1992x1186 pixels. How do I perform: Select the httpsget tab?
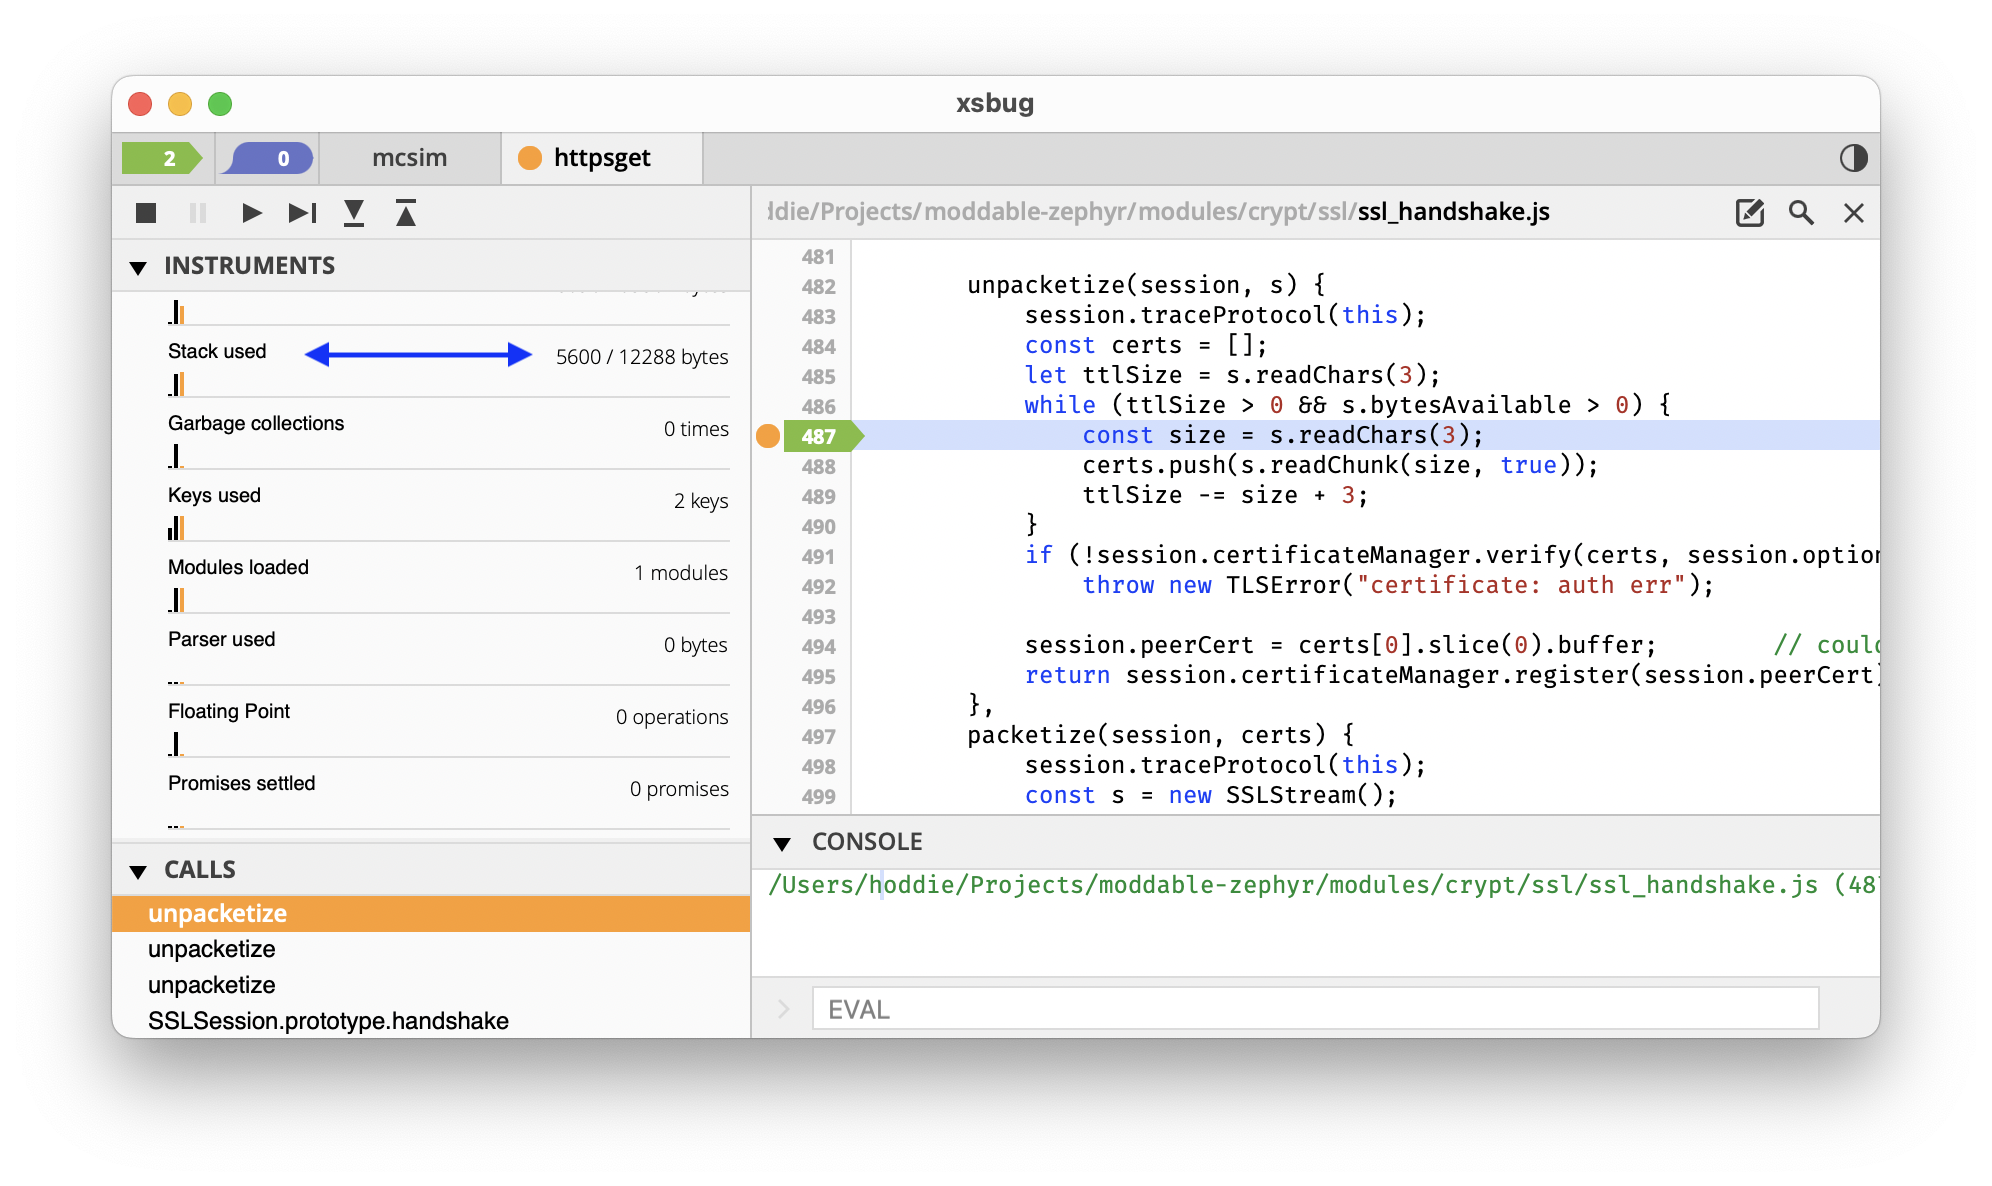(601, 158)
